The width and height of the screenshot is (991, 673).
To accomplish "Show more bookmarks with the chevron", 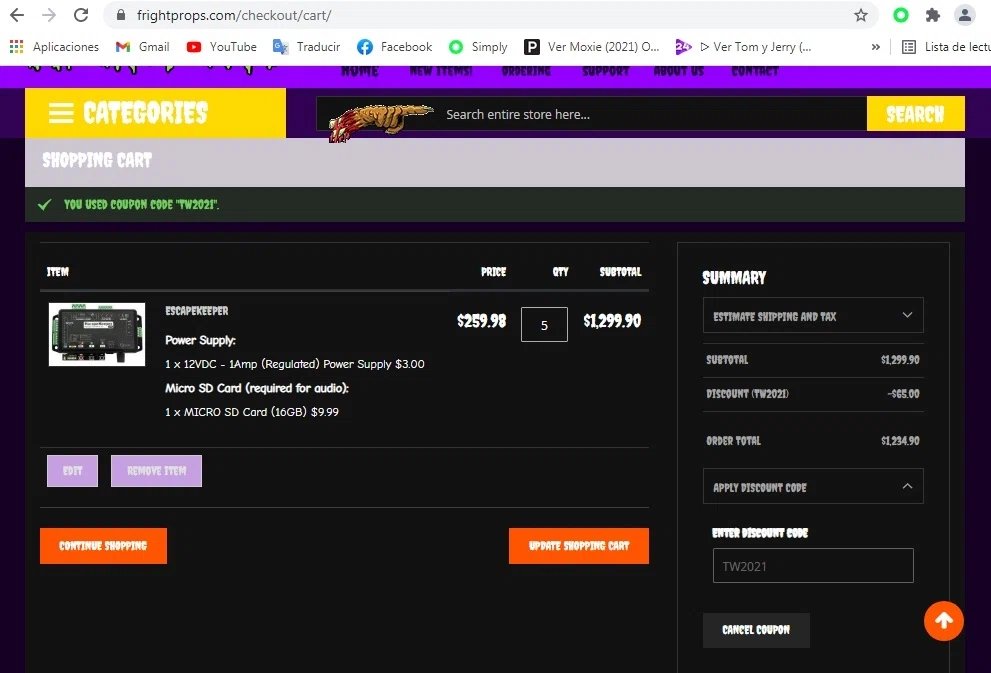I will pyautogui.click(x=875, y=47).
